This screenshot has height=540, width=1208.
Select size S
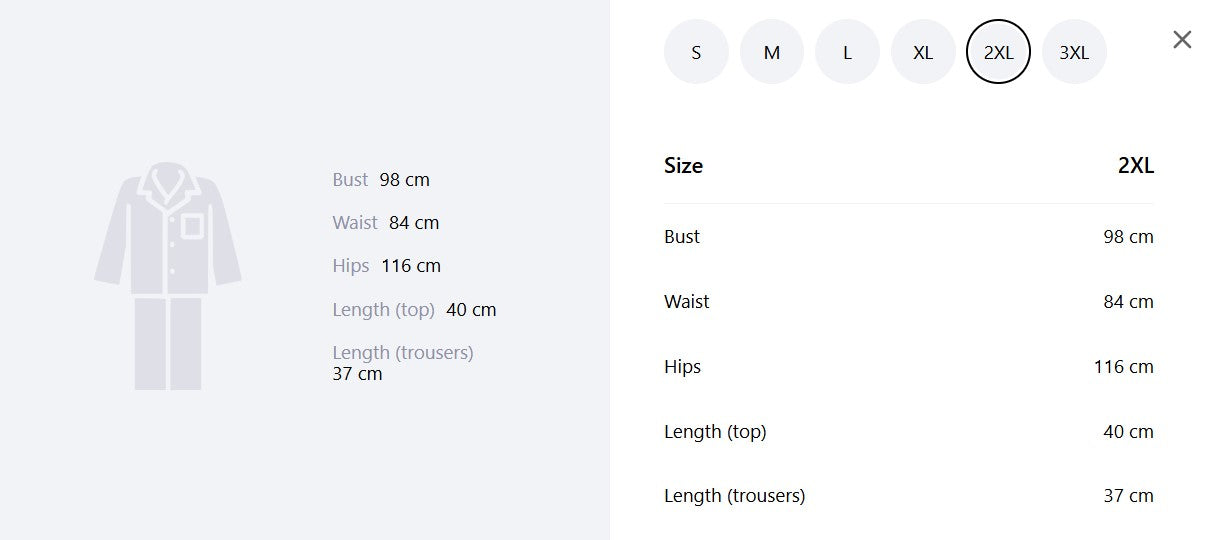pos(696,52)
